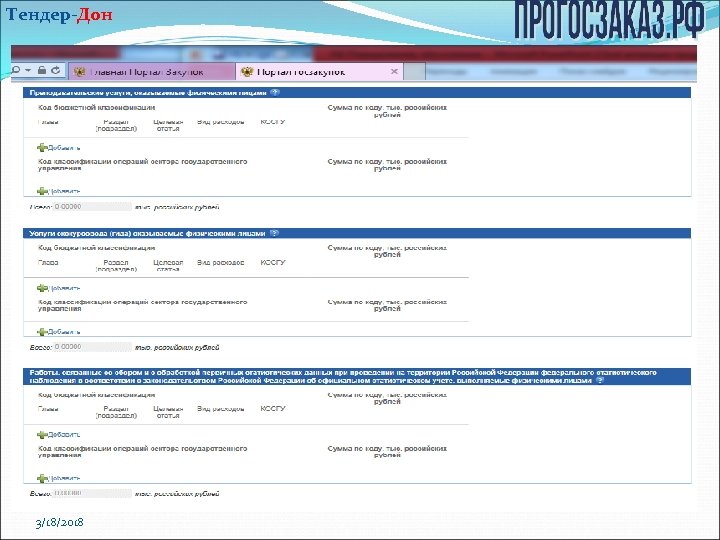Viewport: 720px width, 540px height.
Task: Open help for Преподавательские услуги section
Action: (275, 92)
